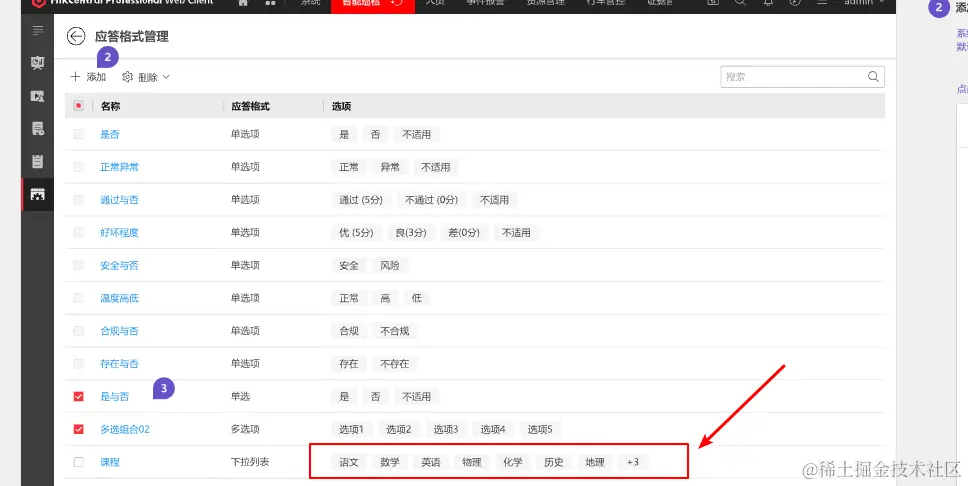Screen dimensions: 968x486
Task: Open the document search sidebar icon
Action: click(x=38, y=128)
